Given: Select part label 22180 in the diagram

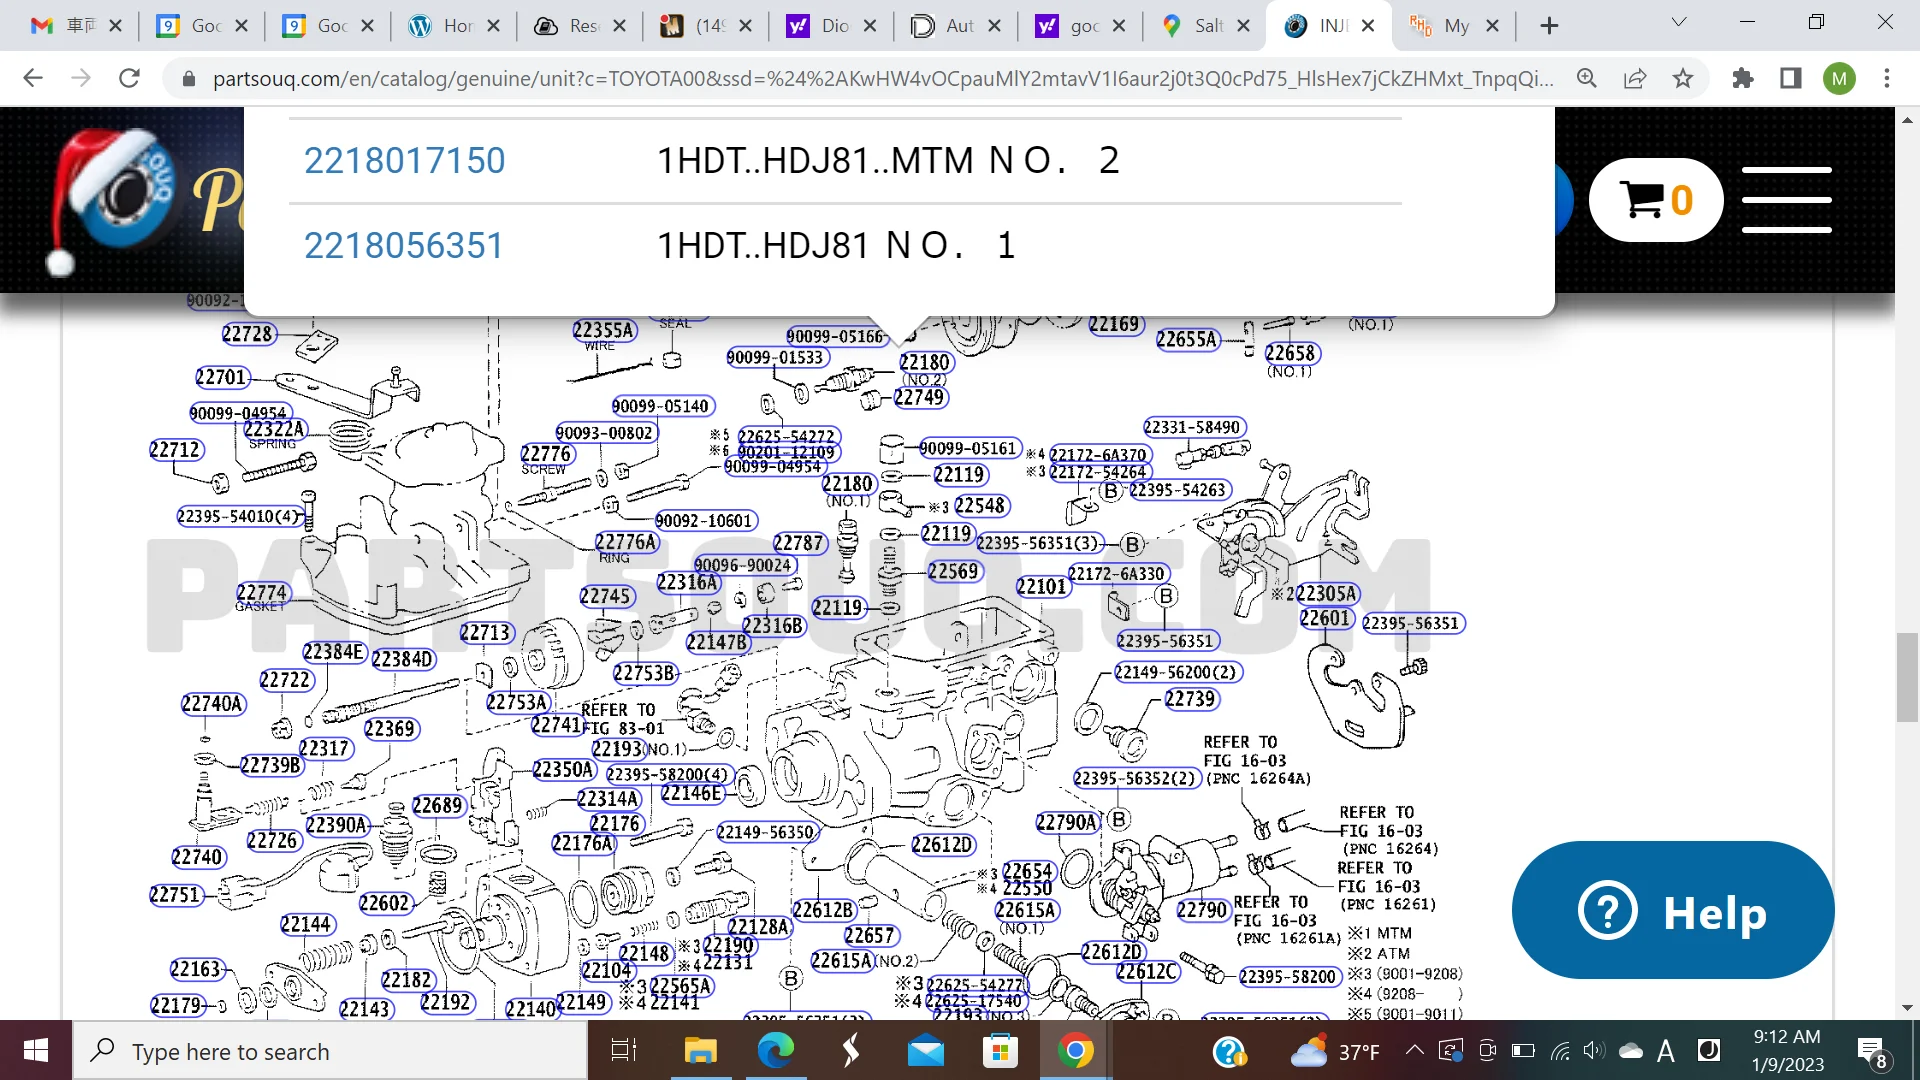Looking at the screenshot, I should (x=924, y=362).
